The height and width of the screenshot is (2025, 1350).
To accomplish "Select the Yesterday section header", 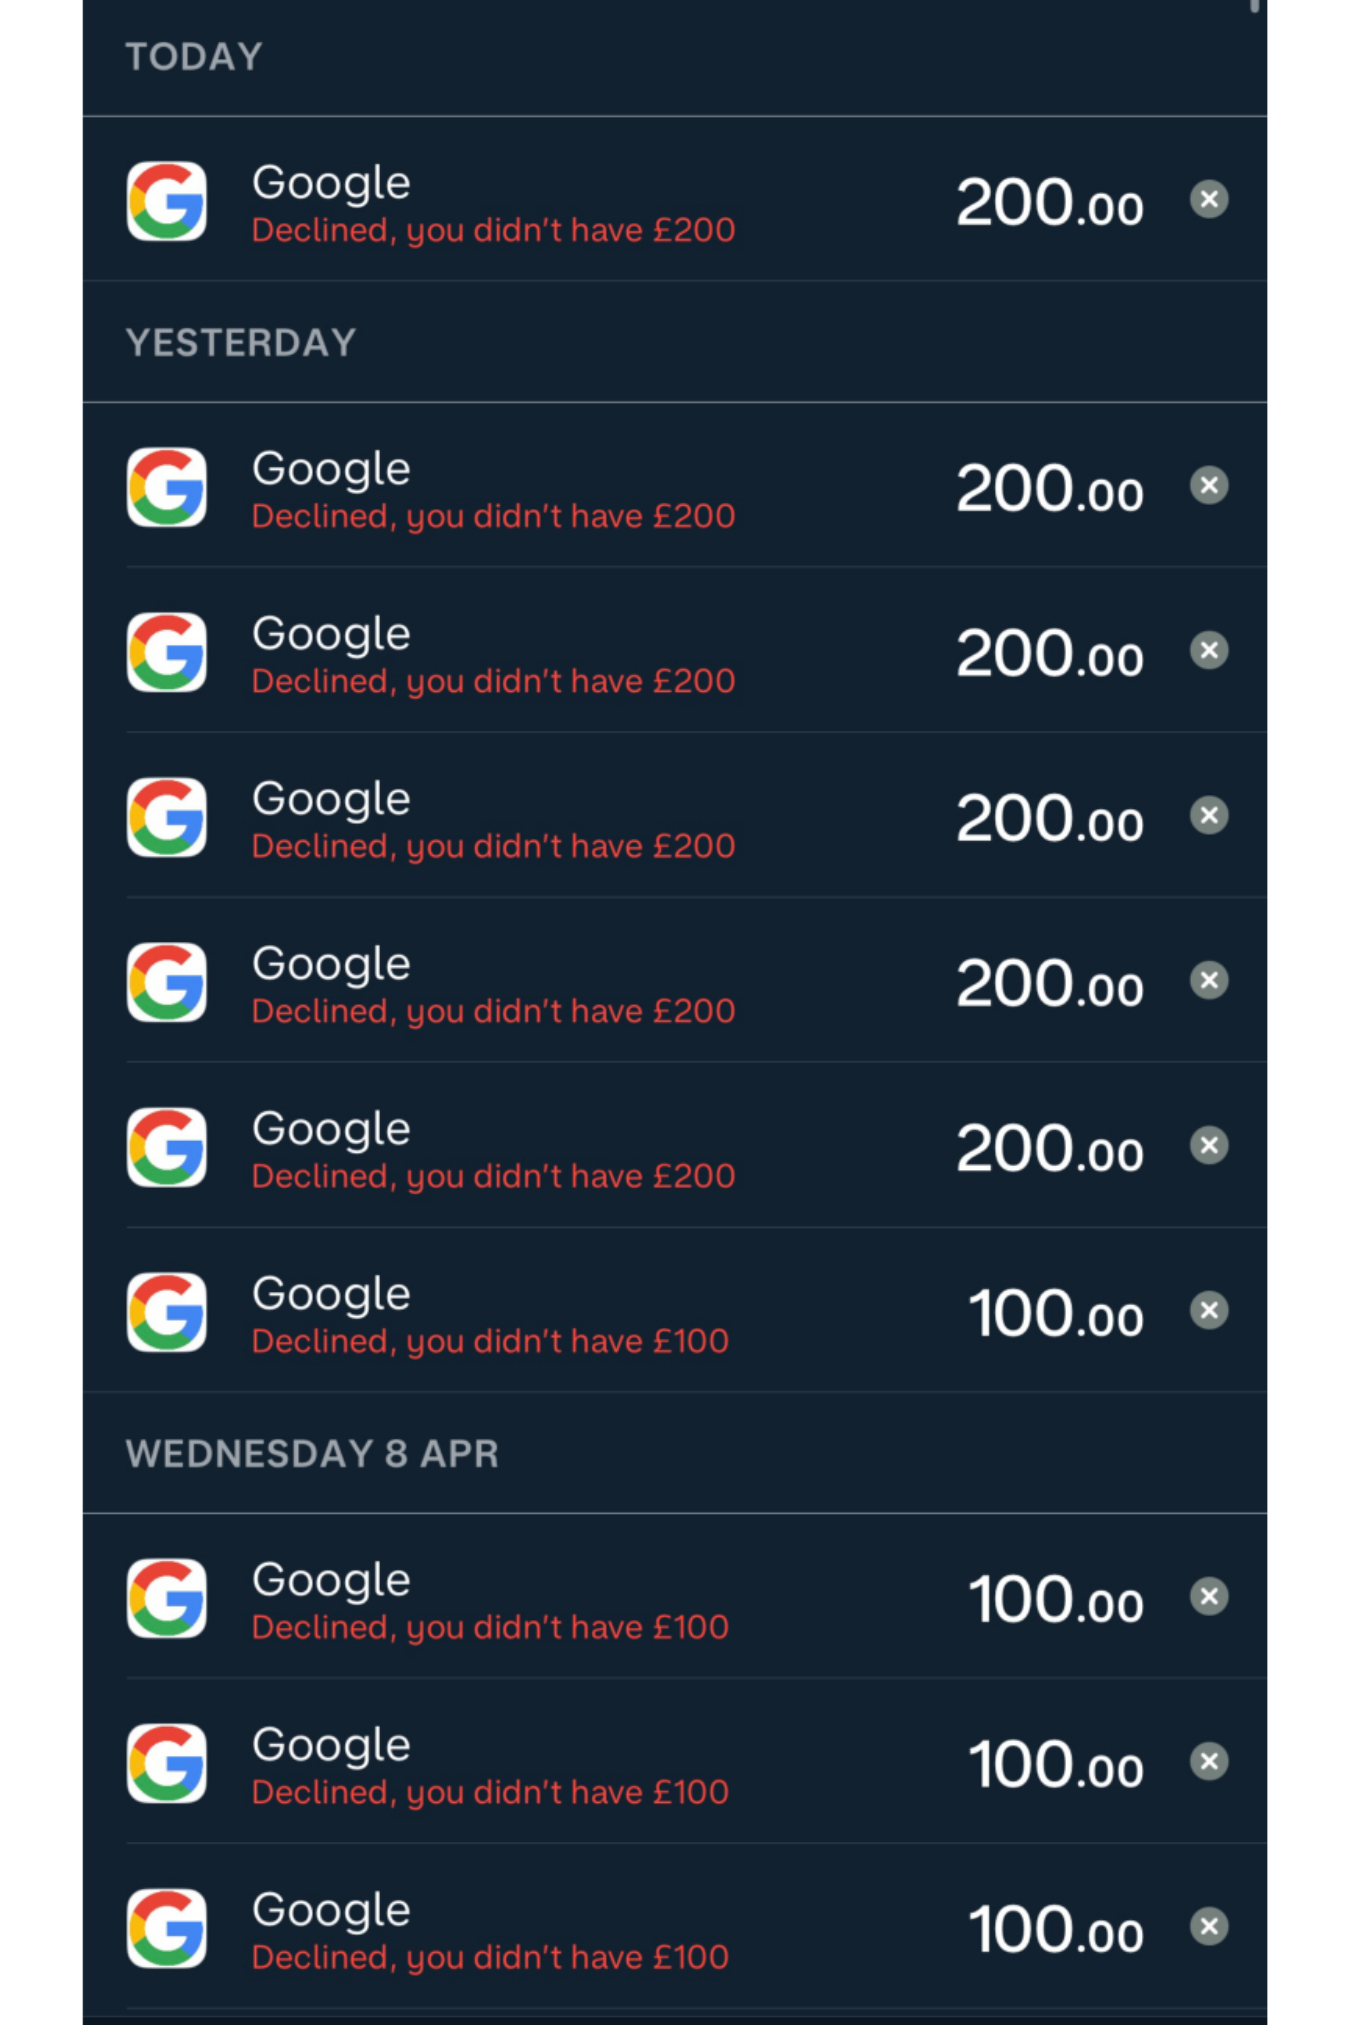I will 241,343.
